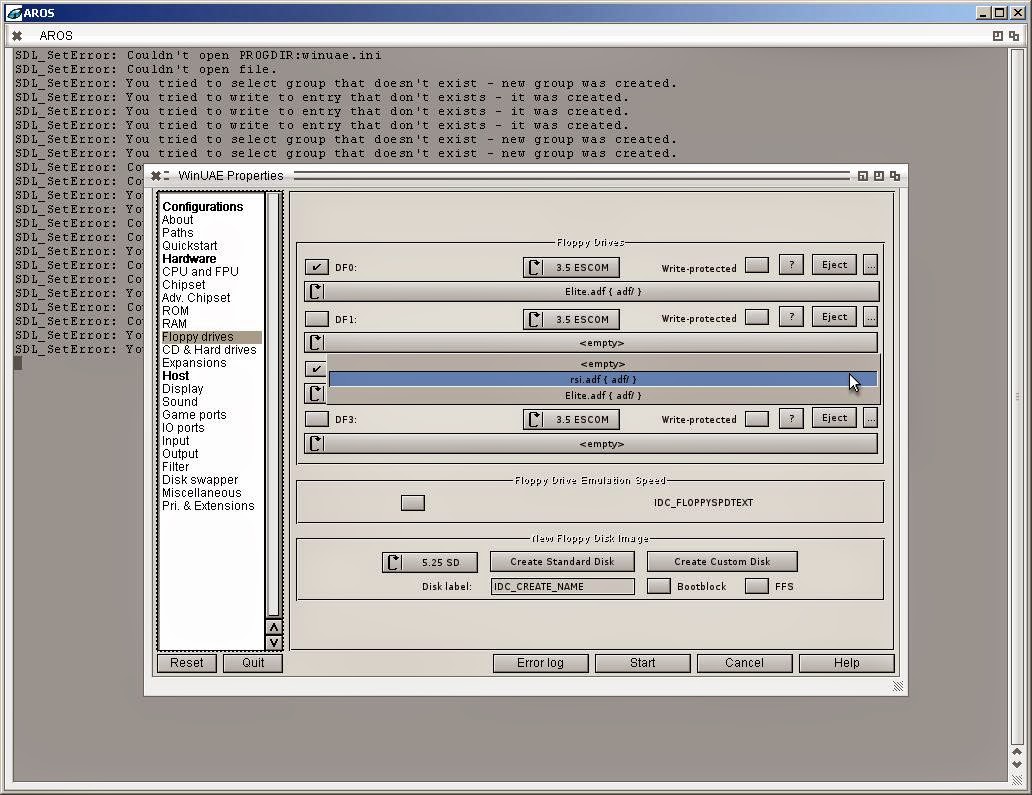Screen dimensions: 1032x795
Task: Click the WinUAE window resize grip
Action: (x=898, y=686)
